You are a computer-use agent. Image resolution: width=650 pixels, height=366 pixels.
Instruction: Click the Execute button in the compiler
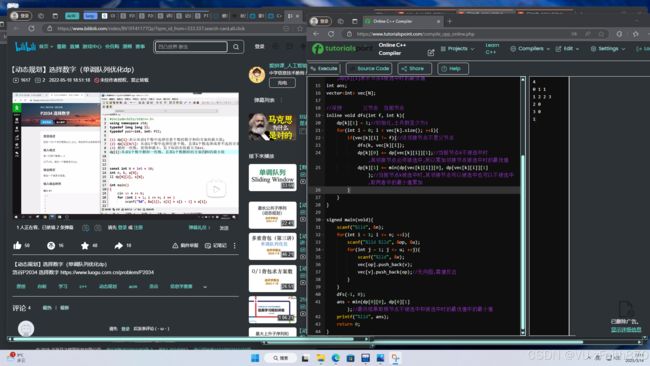(324, 68)
